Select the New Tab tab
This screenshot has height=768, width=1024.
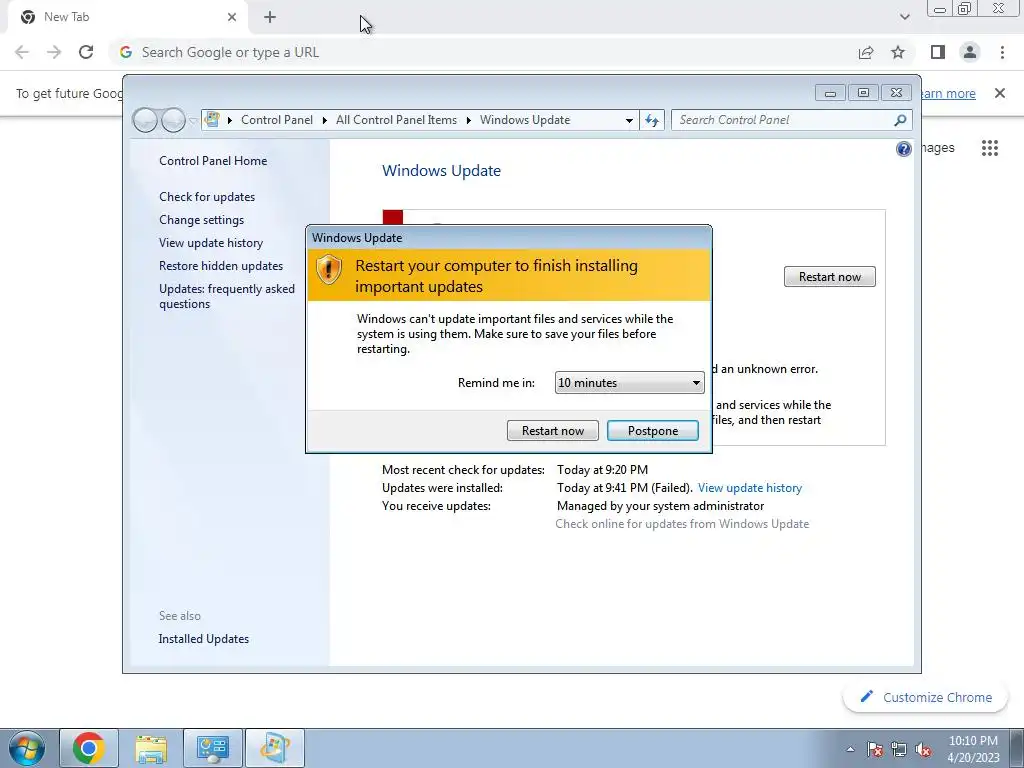click(x=127, y=18)
